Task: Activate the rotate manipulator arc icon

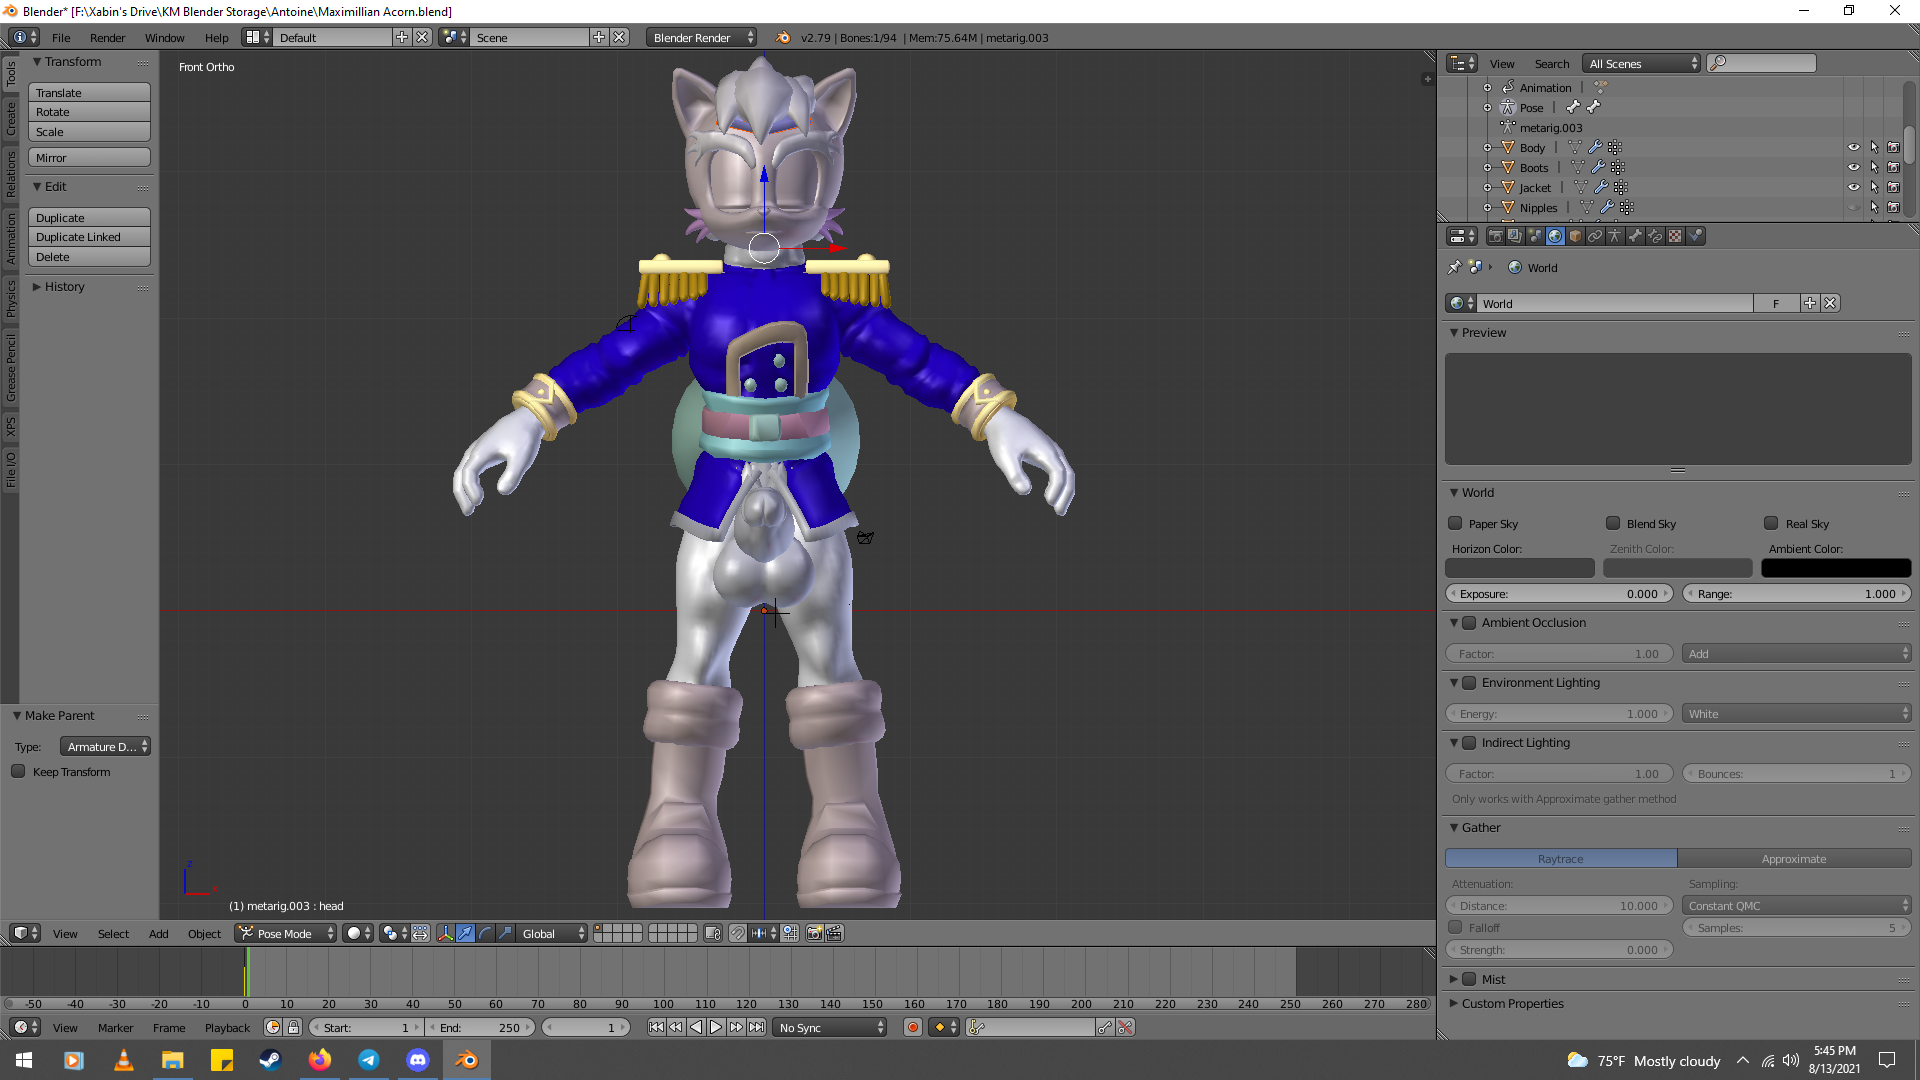Action: (x=485, y=933)
